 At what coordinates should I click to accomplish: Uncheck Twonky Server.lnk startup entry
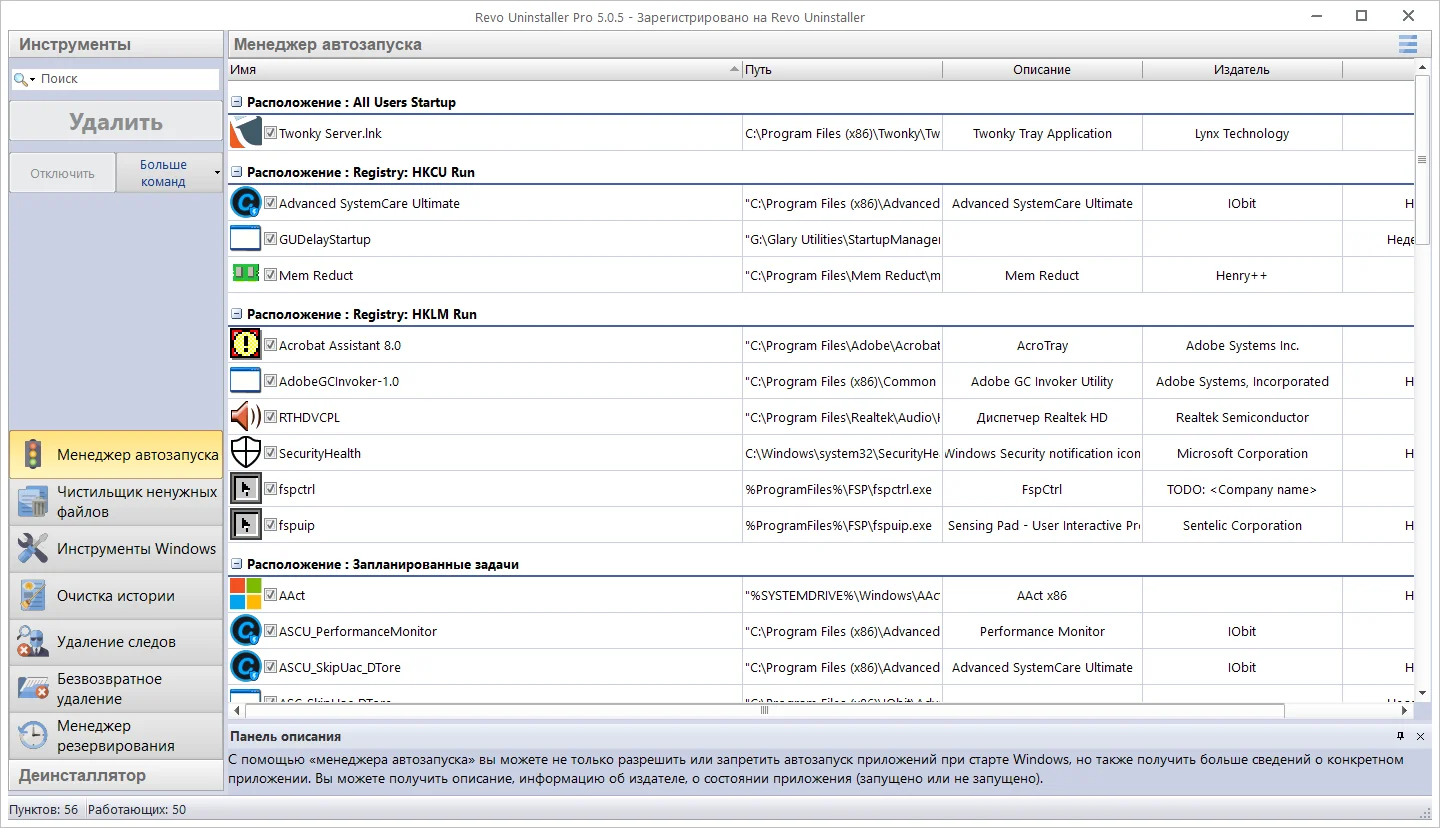pos(270,132)
